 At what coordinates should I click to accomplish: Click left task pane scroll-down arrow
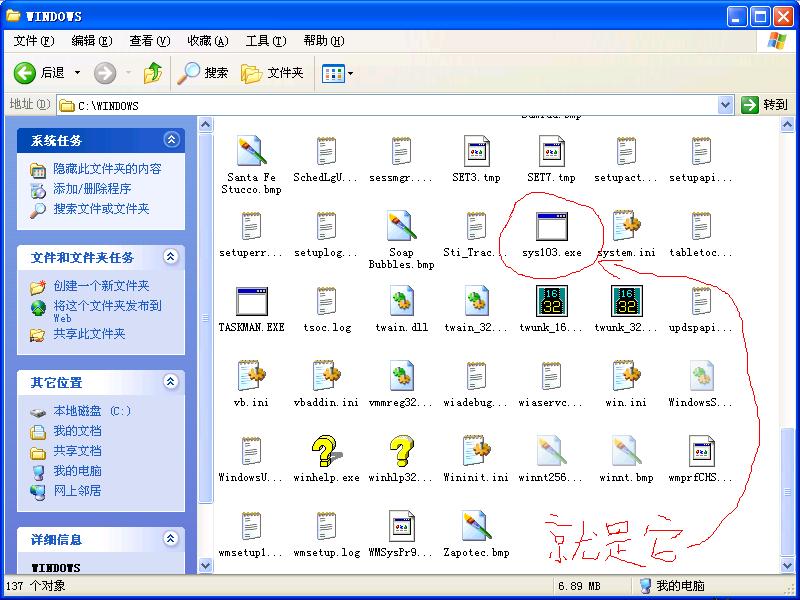coord(205,565)
